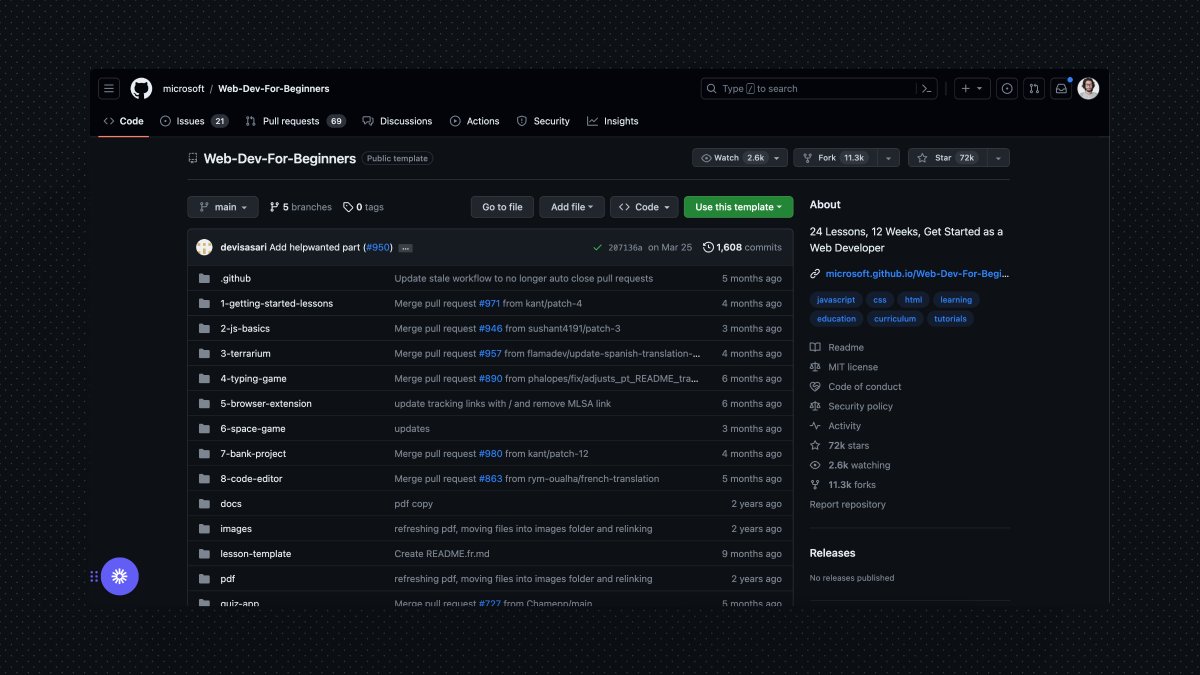This screenshot has height=675, width=1200.
Task: Click the Use this template button
Action: (x=738, y=207)
